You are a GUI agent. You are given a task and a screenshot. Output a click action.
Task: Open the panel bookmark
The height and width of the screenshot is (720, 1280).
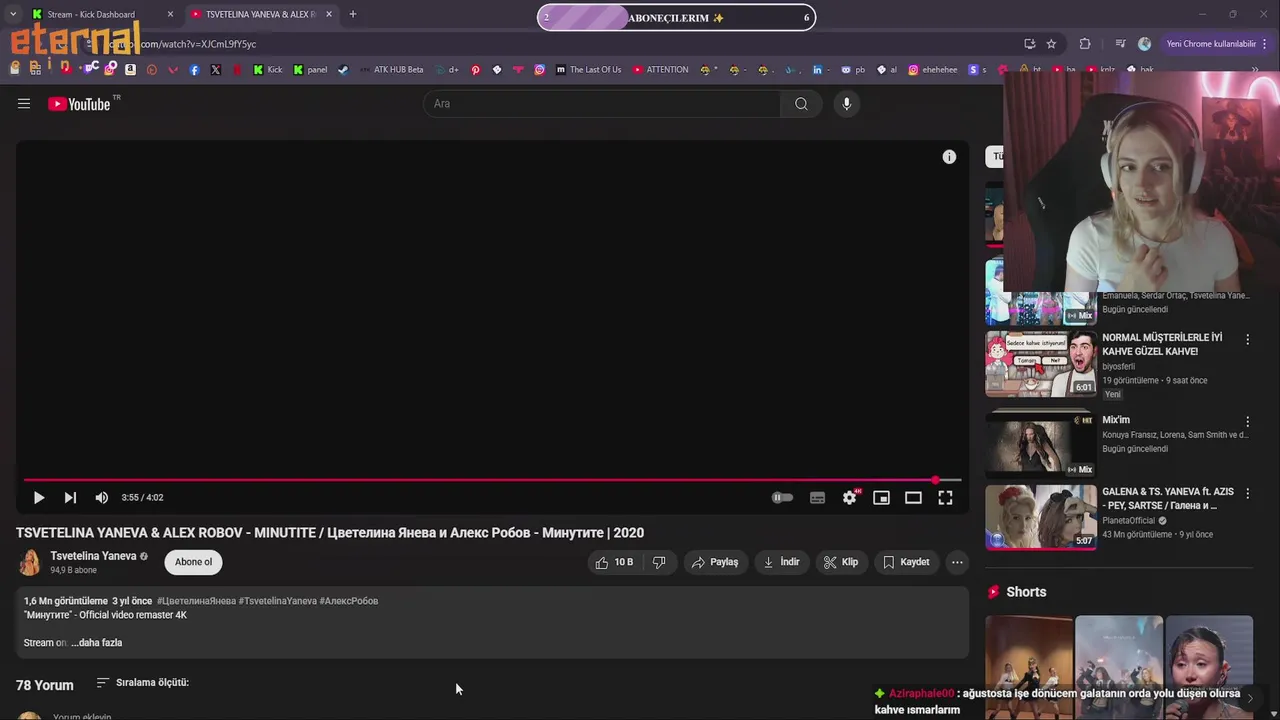(310, 70)
